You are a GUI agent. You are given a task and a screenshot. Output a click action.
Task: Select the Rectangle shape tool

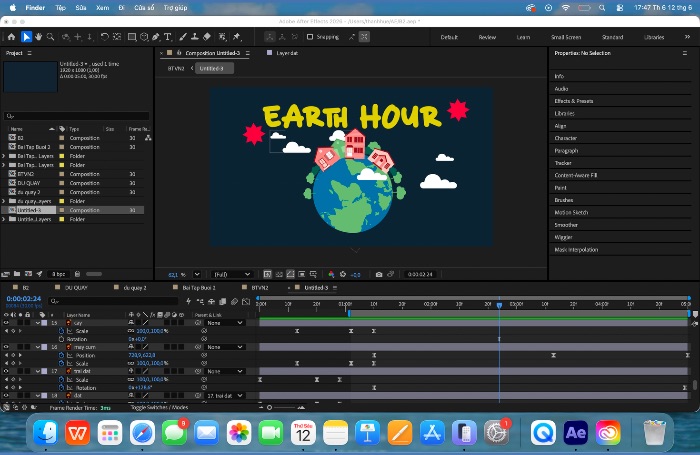132,37
